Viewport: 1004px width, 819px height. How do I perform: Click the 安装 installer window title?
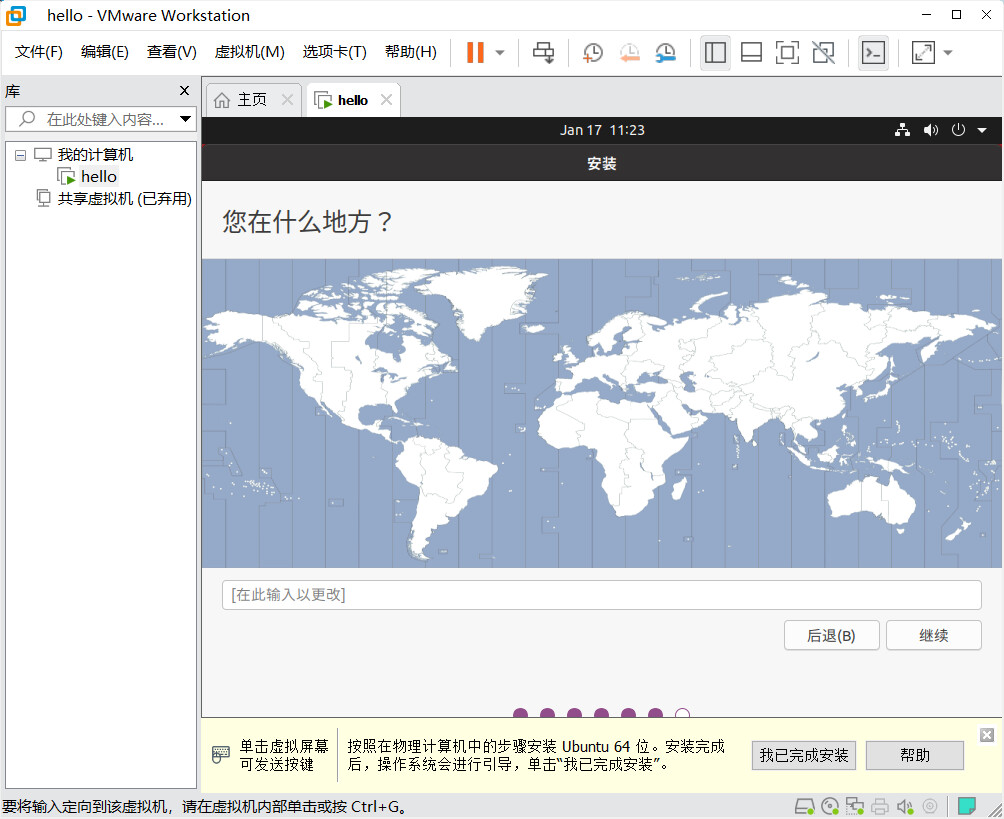[602, 164]
